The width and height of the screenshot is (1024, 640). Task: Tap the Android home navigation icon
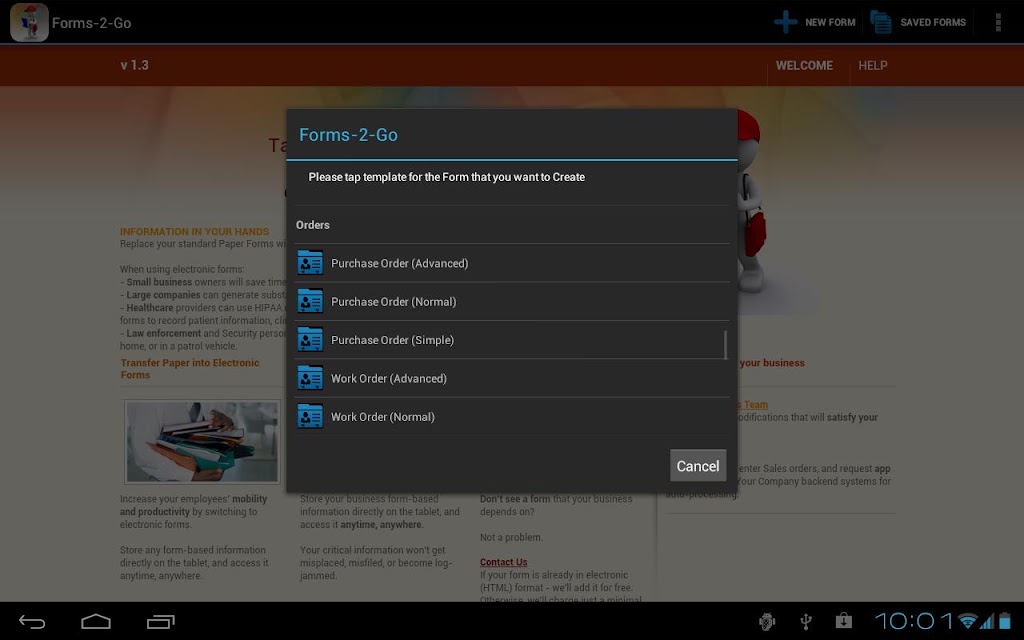[x=96, y=622]
